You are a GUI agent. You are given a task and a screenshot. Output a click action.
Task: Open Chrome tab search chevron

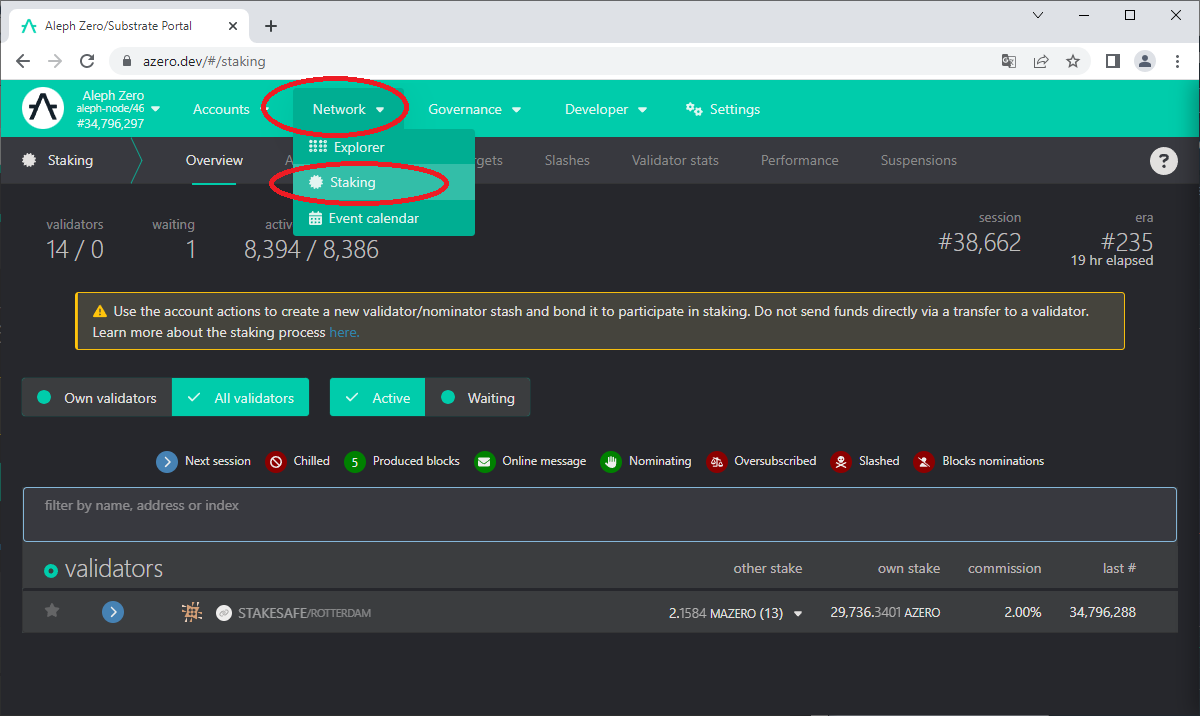point(1038,15)
